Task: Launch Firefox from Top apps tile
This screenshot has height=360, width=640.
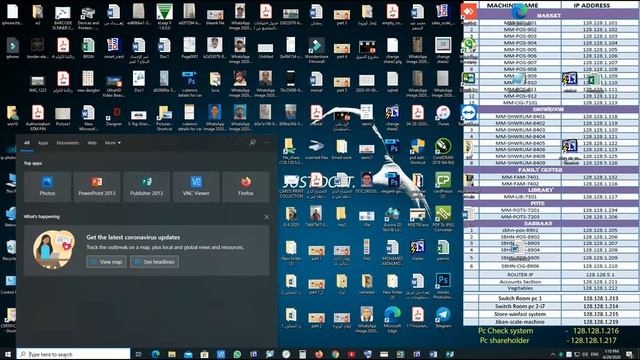Action: (246, 187)
